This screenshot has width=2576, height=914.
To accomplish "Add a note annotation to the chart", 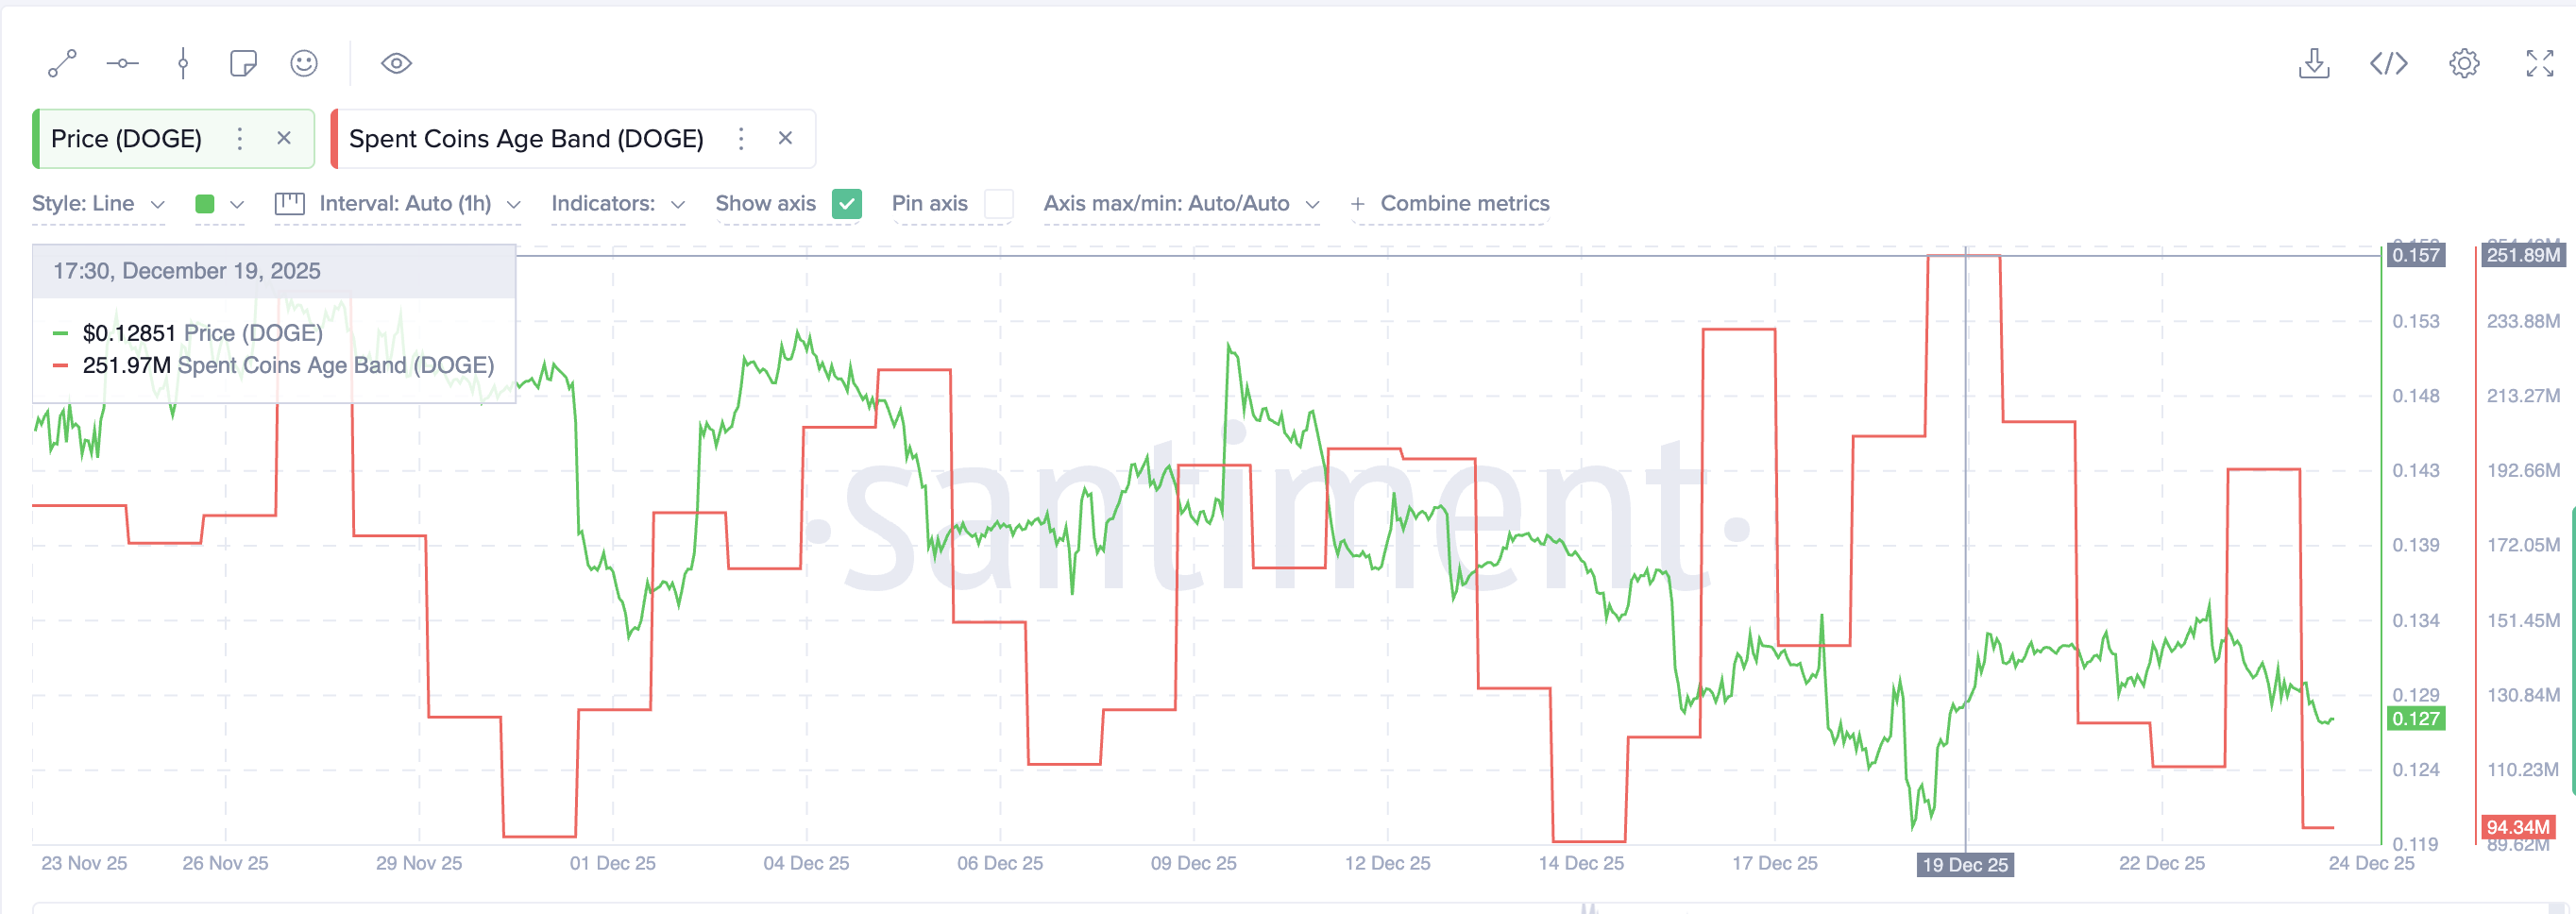I will [243, 63].
